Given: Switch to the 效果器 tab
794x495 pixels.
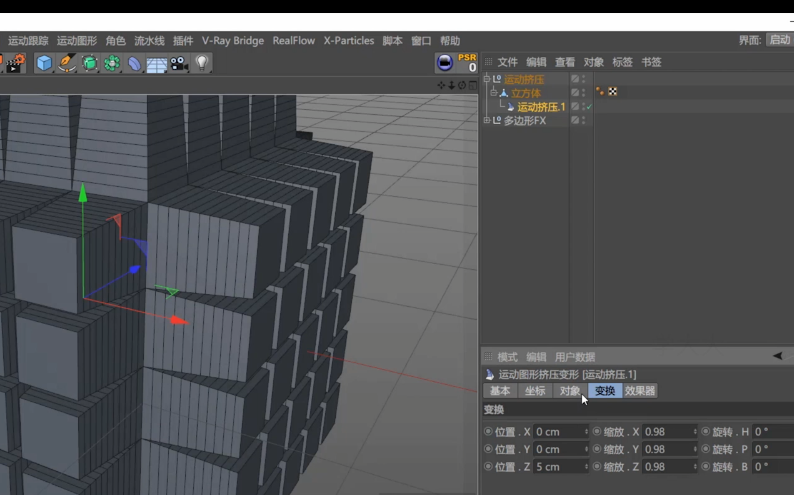Looking at the screenshot, I should [x=640, y=391].
